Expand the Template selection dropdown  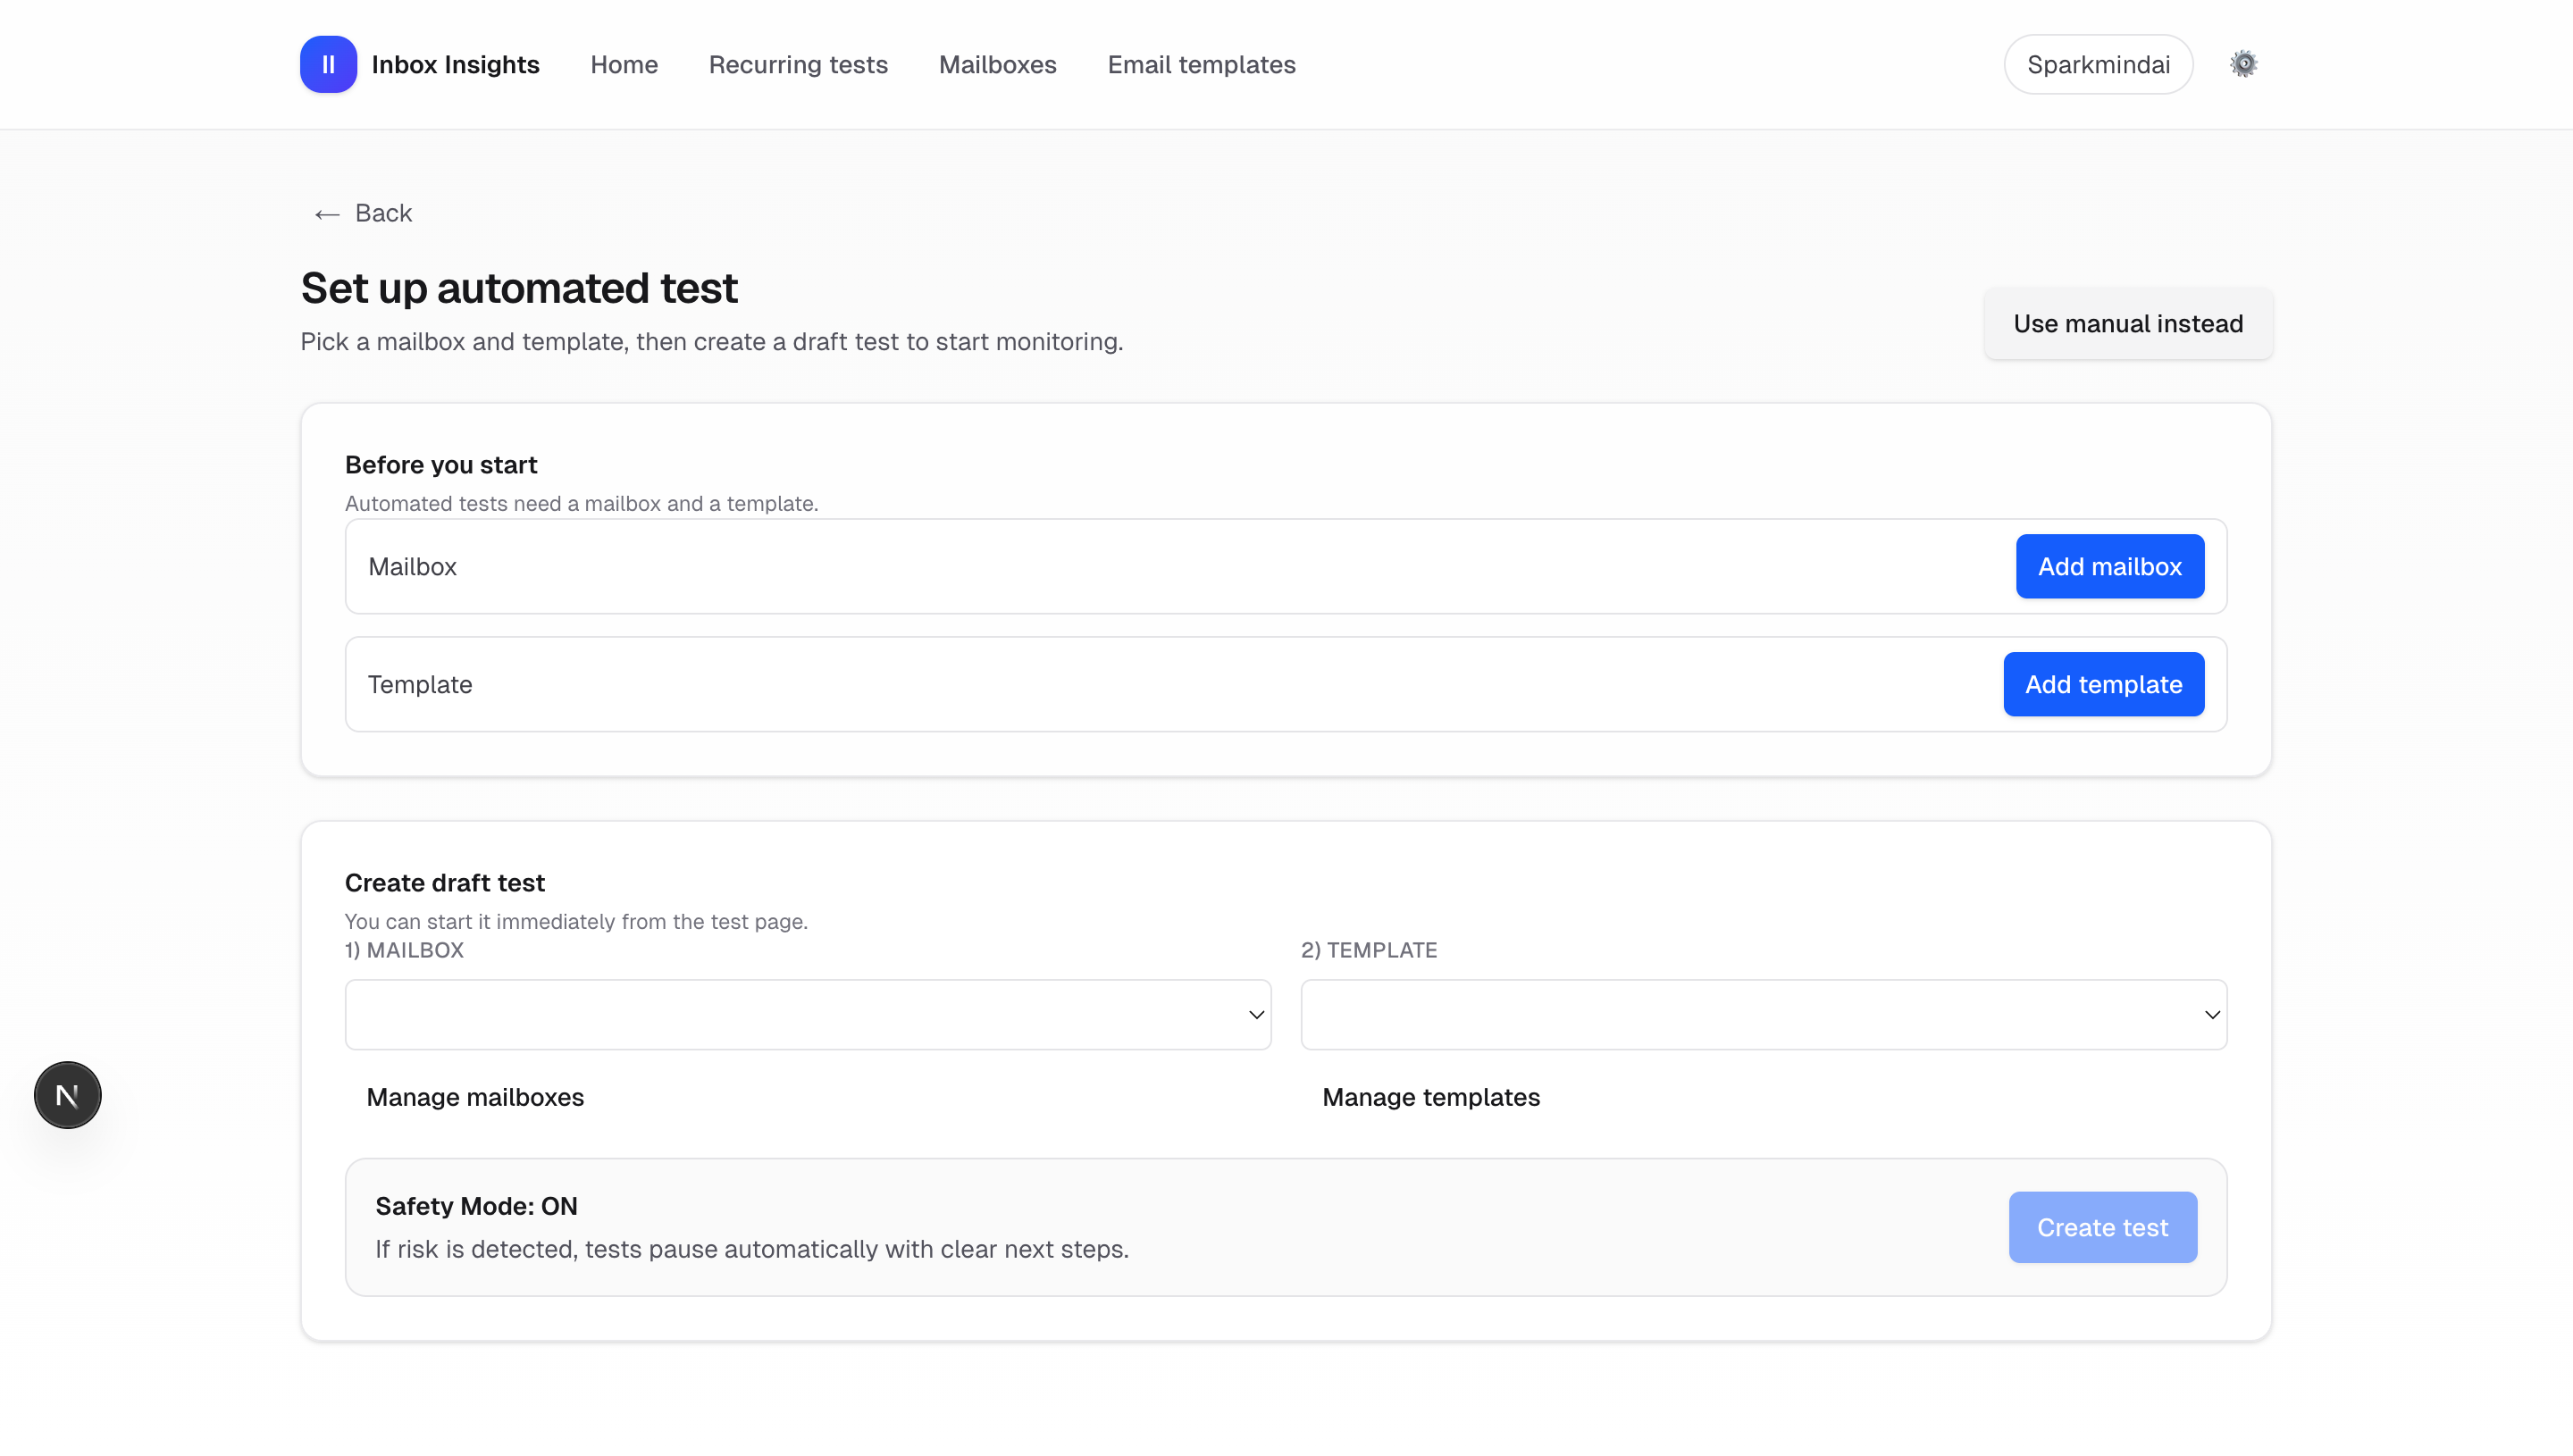[1763, 1014]
